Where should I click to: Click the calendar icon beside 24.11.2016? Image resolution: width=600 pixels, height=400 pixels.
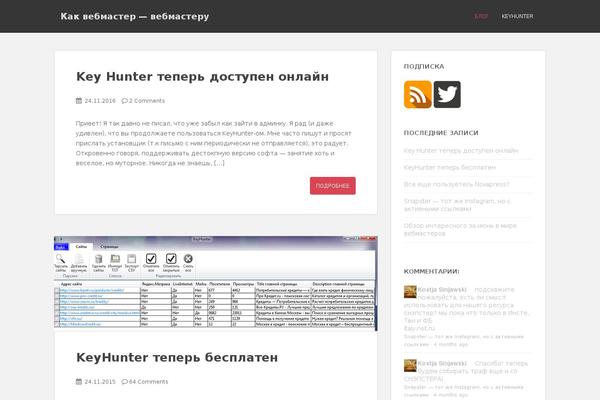(x=79, y=101)
